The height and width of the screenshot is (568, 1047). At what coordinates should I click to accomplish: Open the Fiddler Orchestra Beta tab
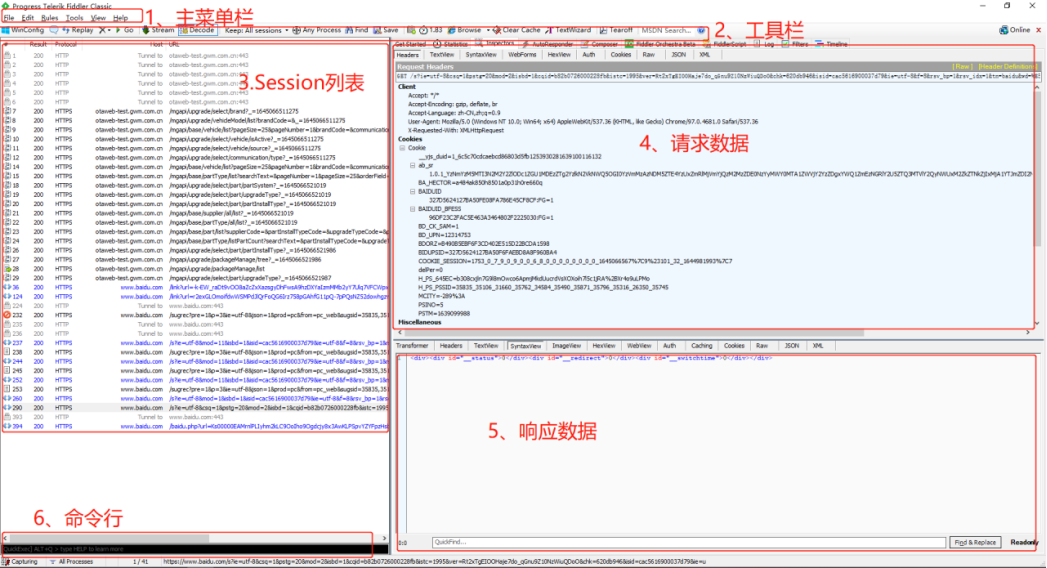pos(660,44)
